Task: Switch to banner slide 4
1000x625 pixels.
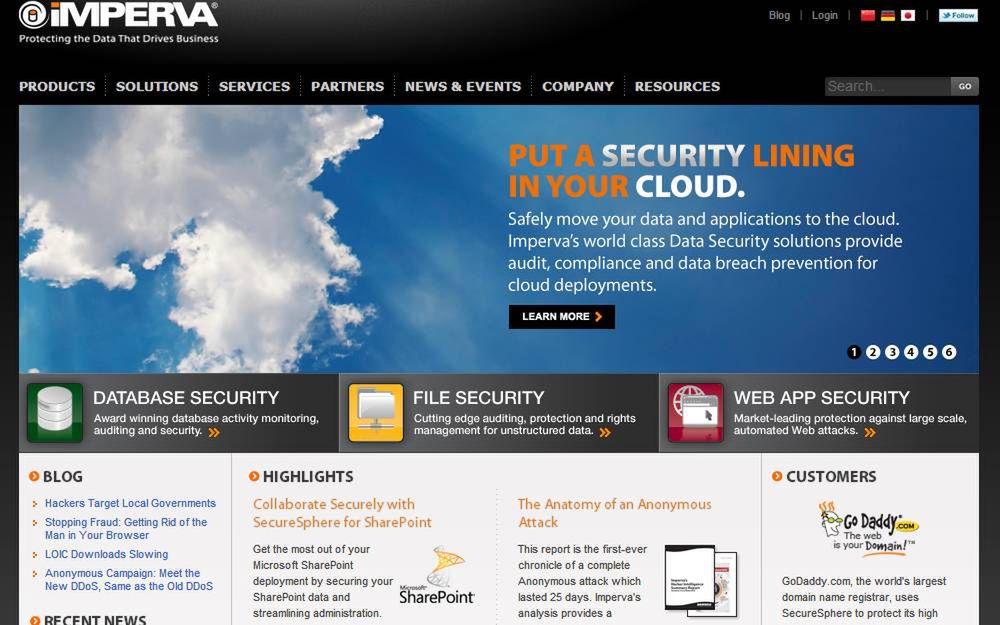Action: (911, 352)
